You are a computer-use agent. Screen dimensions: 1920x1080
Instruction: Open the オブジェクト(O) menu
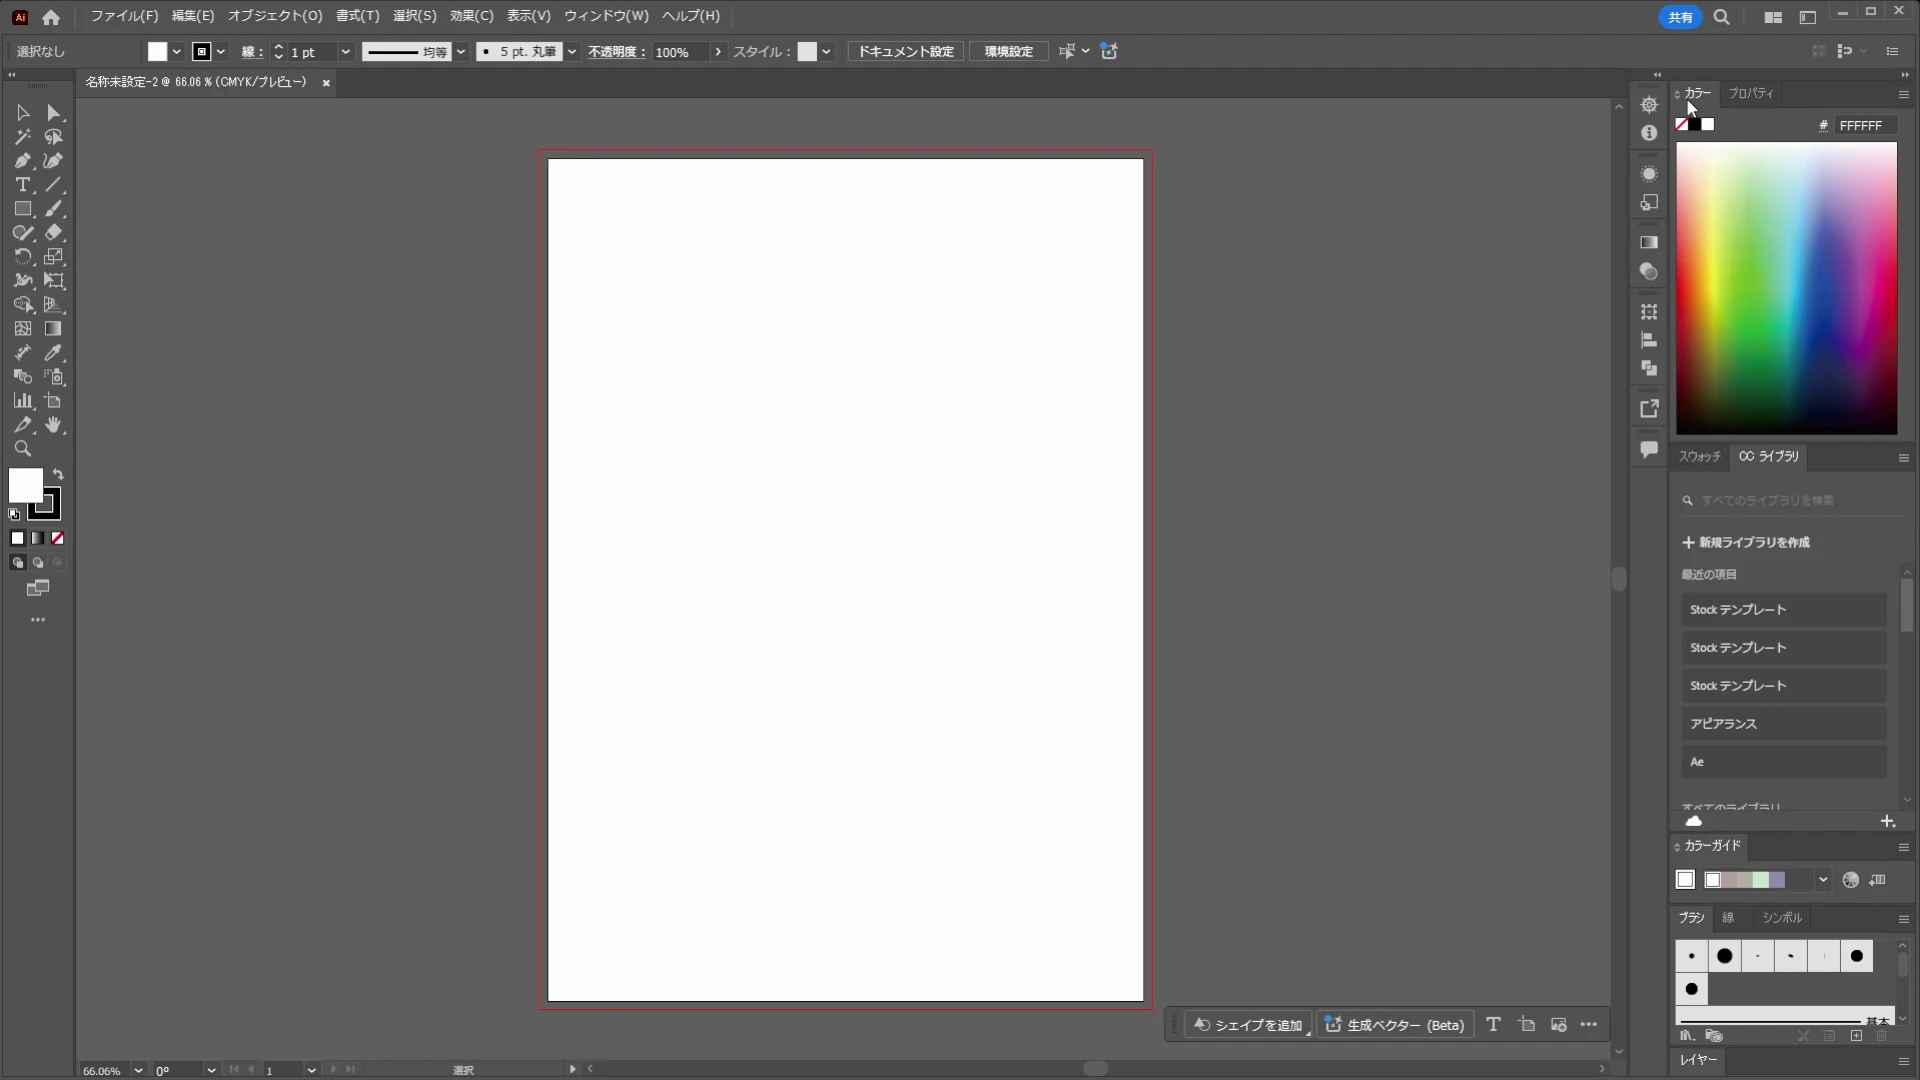275,16
